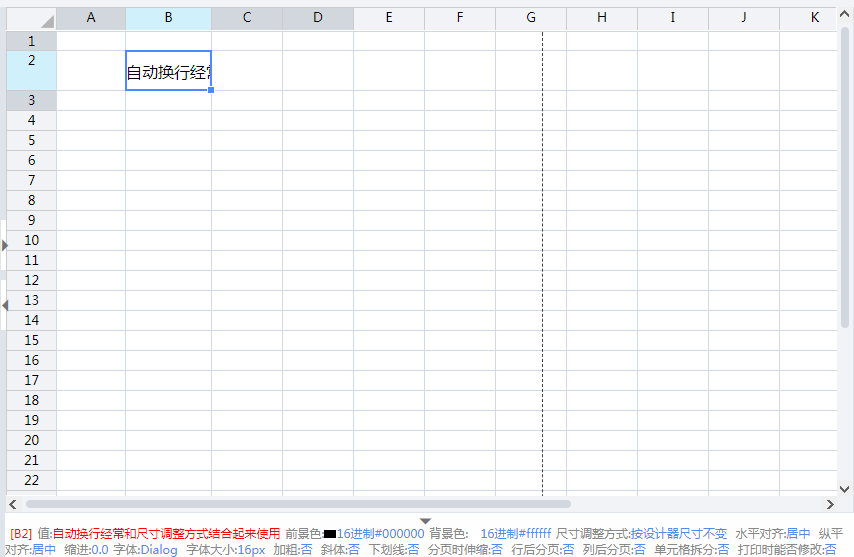
Task: Click the horizontal scrollbar left arrow
Action: tap(12, 504)
